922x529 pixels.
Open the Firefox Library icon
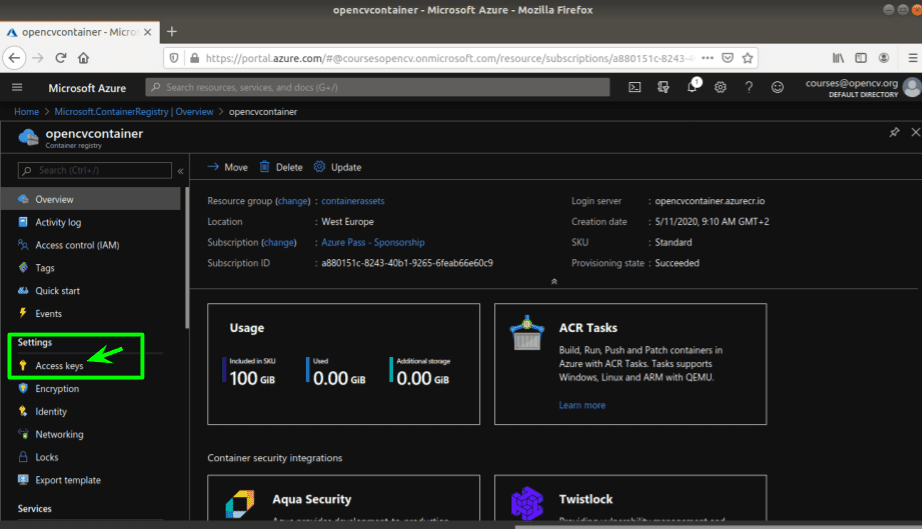(x=839, y=58)
